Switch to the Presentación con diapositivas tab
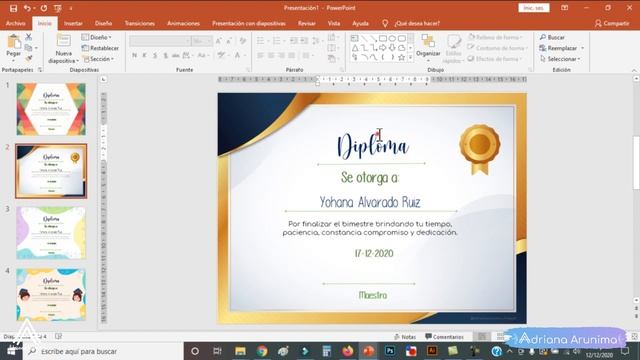The image size is (640, 360). (249, 23)
